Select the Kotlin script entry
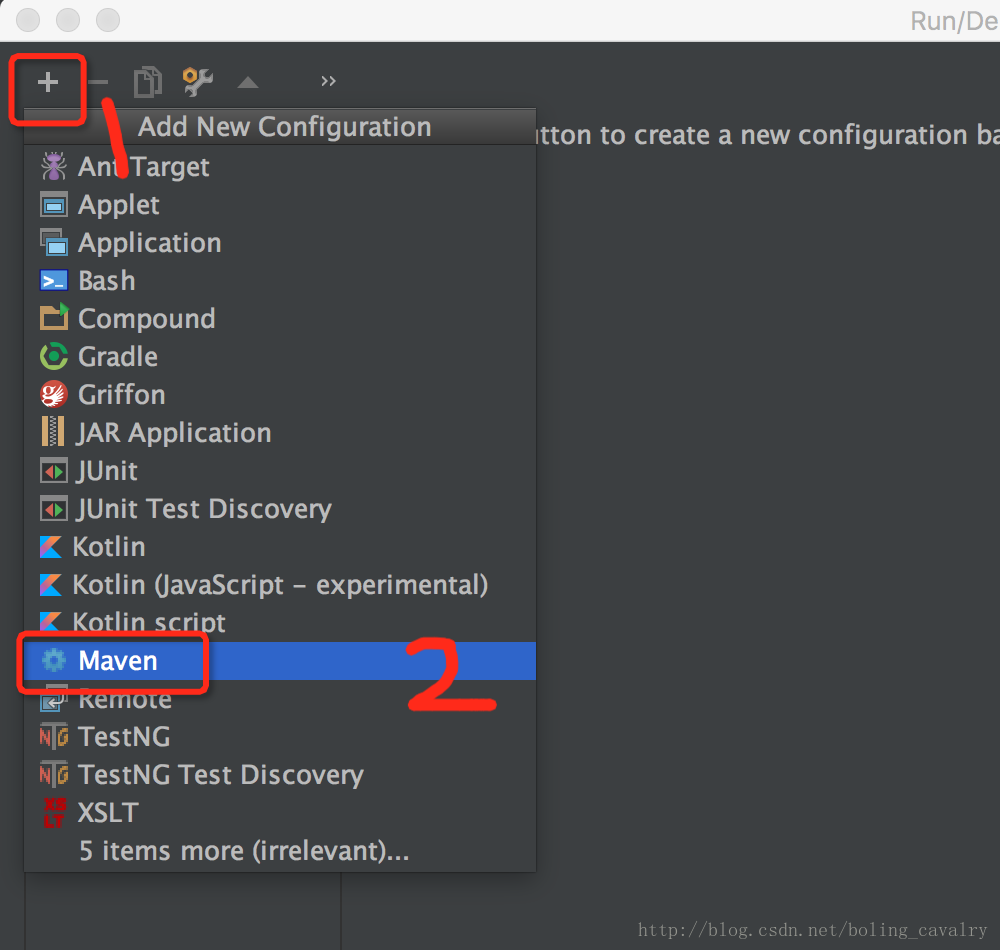1000x950 pixels. [x=280, y=623]
